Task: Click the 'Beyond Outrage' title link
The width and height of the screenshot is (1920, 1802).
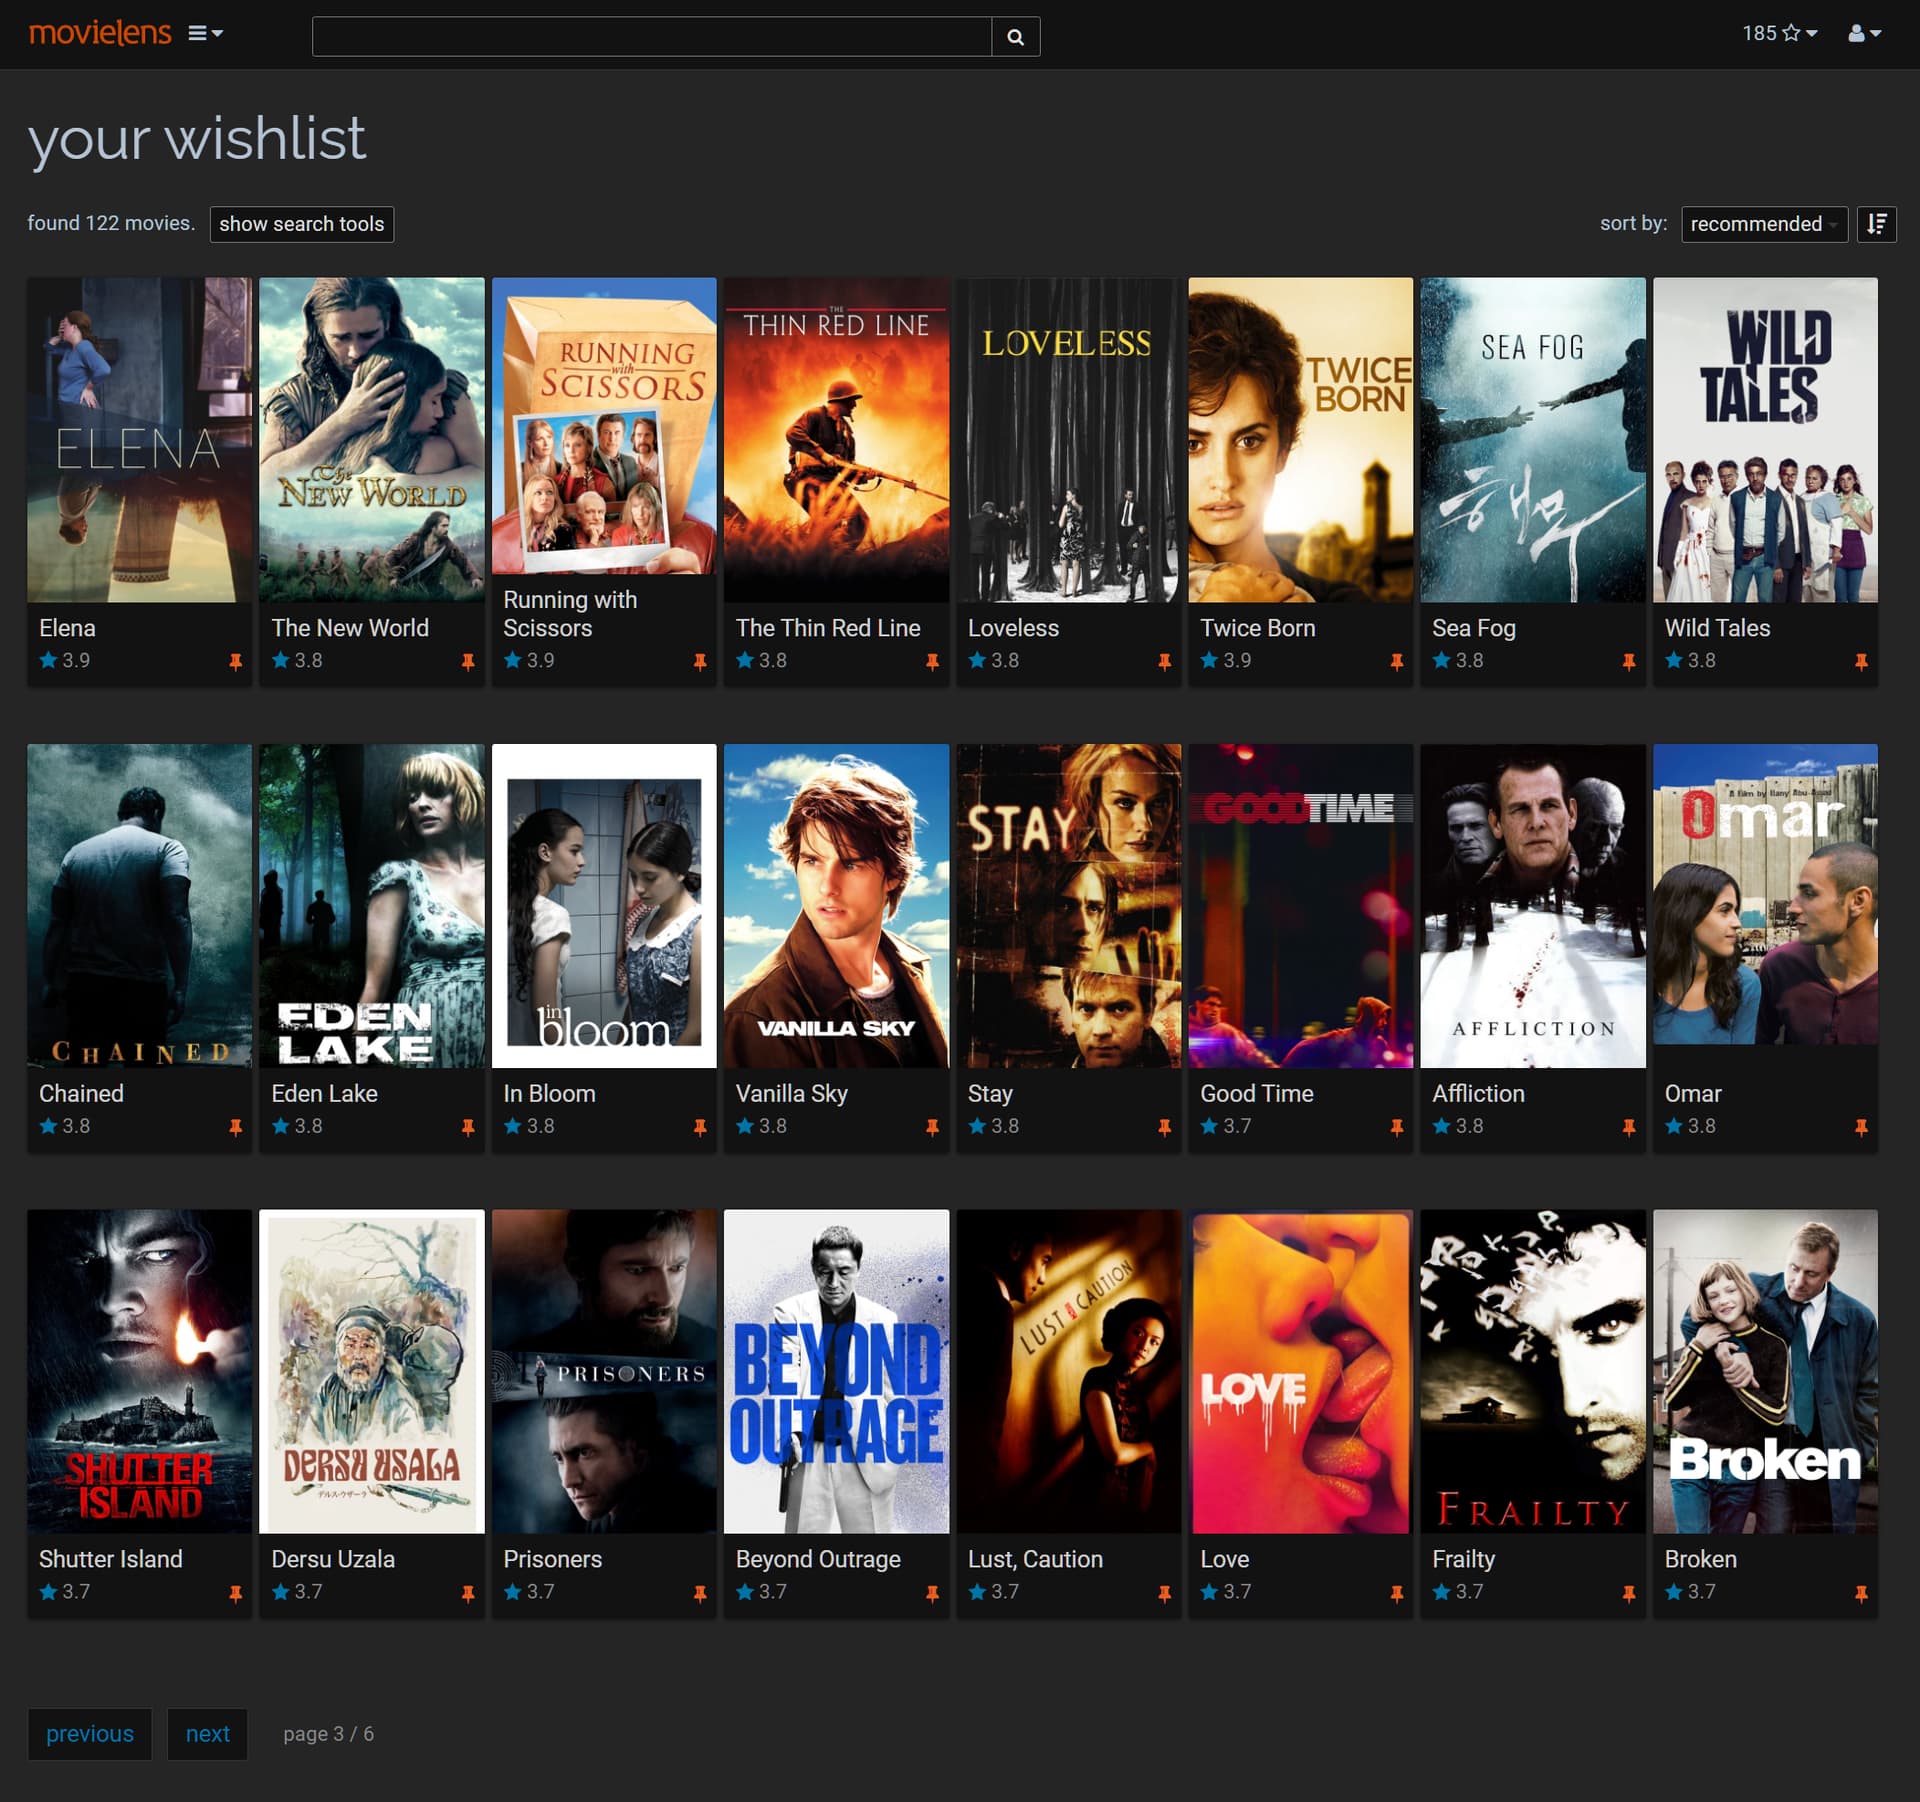Action: coord(818,1560)
